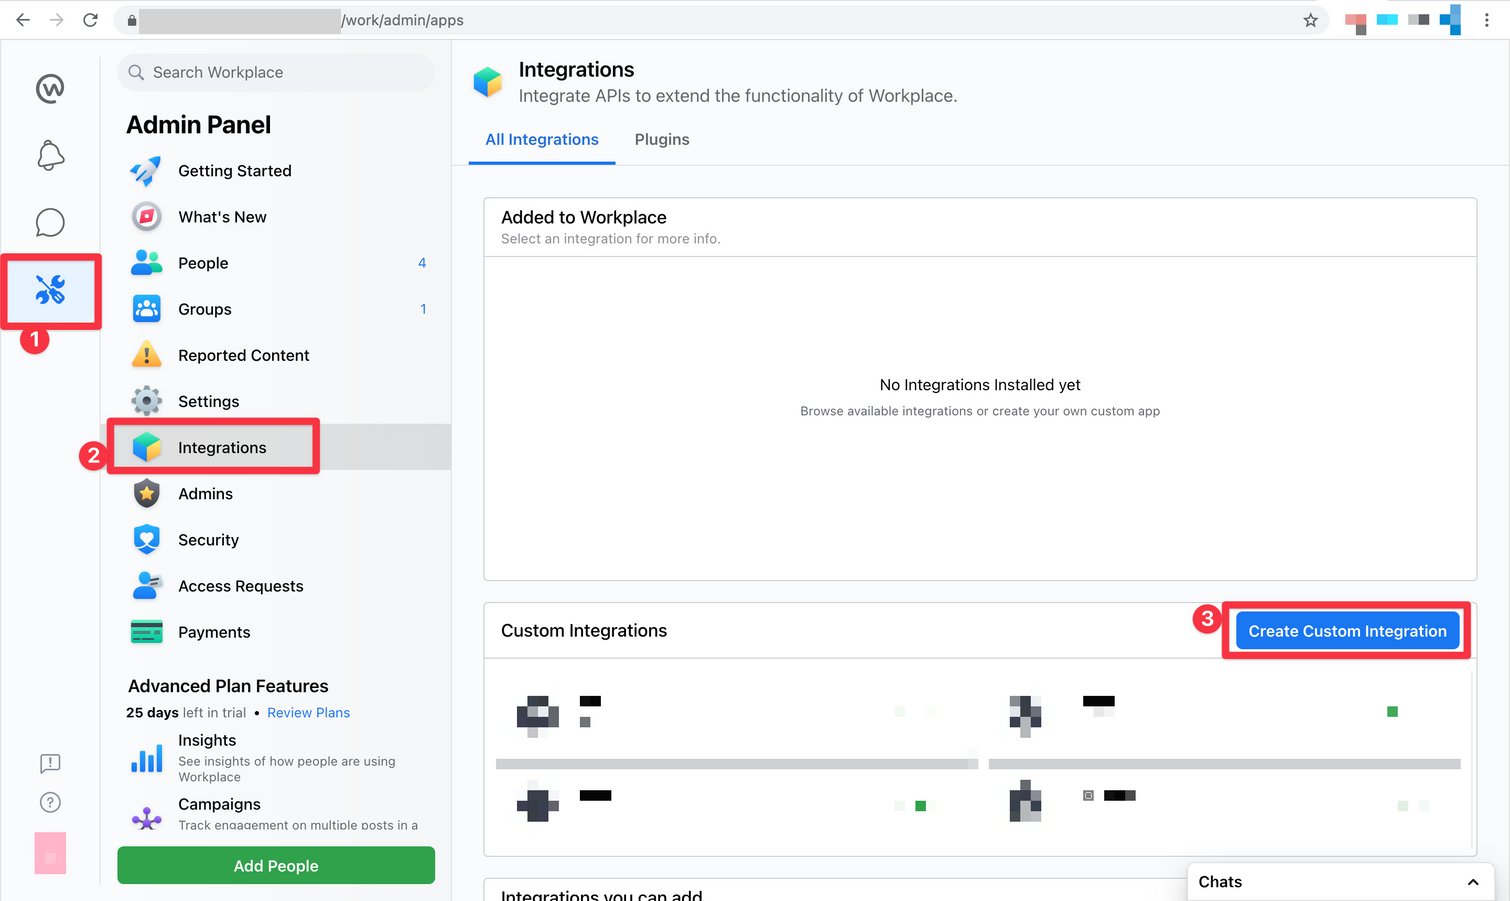This screenshot has width=1510, height=901.
Task: Click the green Add People button
Action: click(276, 866)
